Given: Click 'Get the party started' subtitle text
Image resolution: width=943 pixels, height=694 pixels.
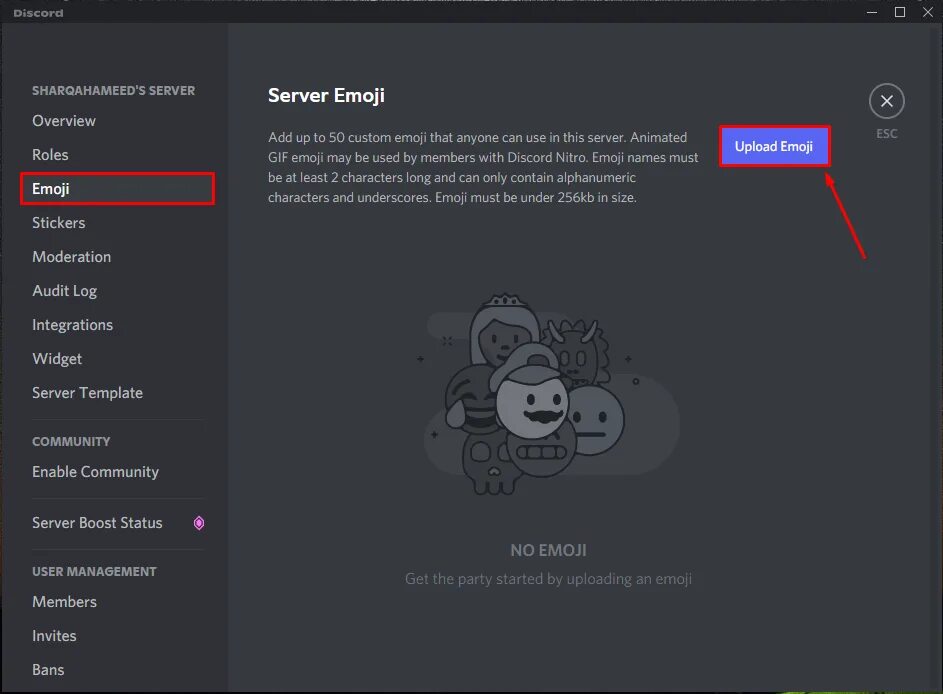Looking at the screenshot, I should click(x=548, y=579).
